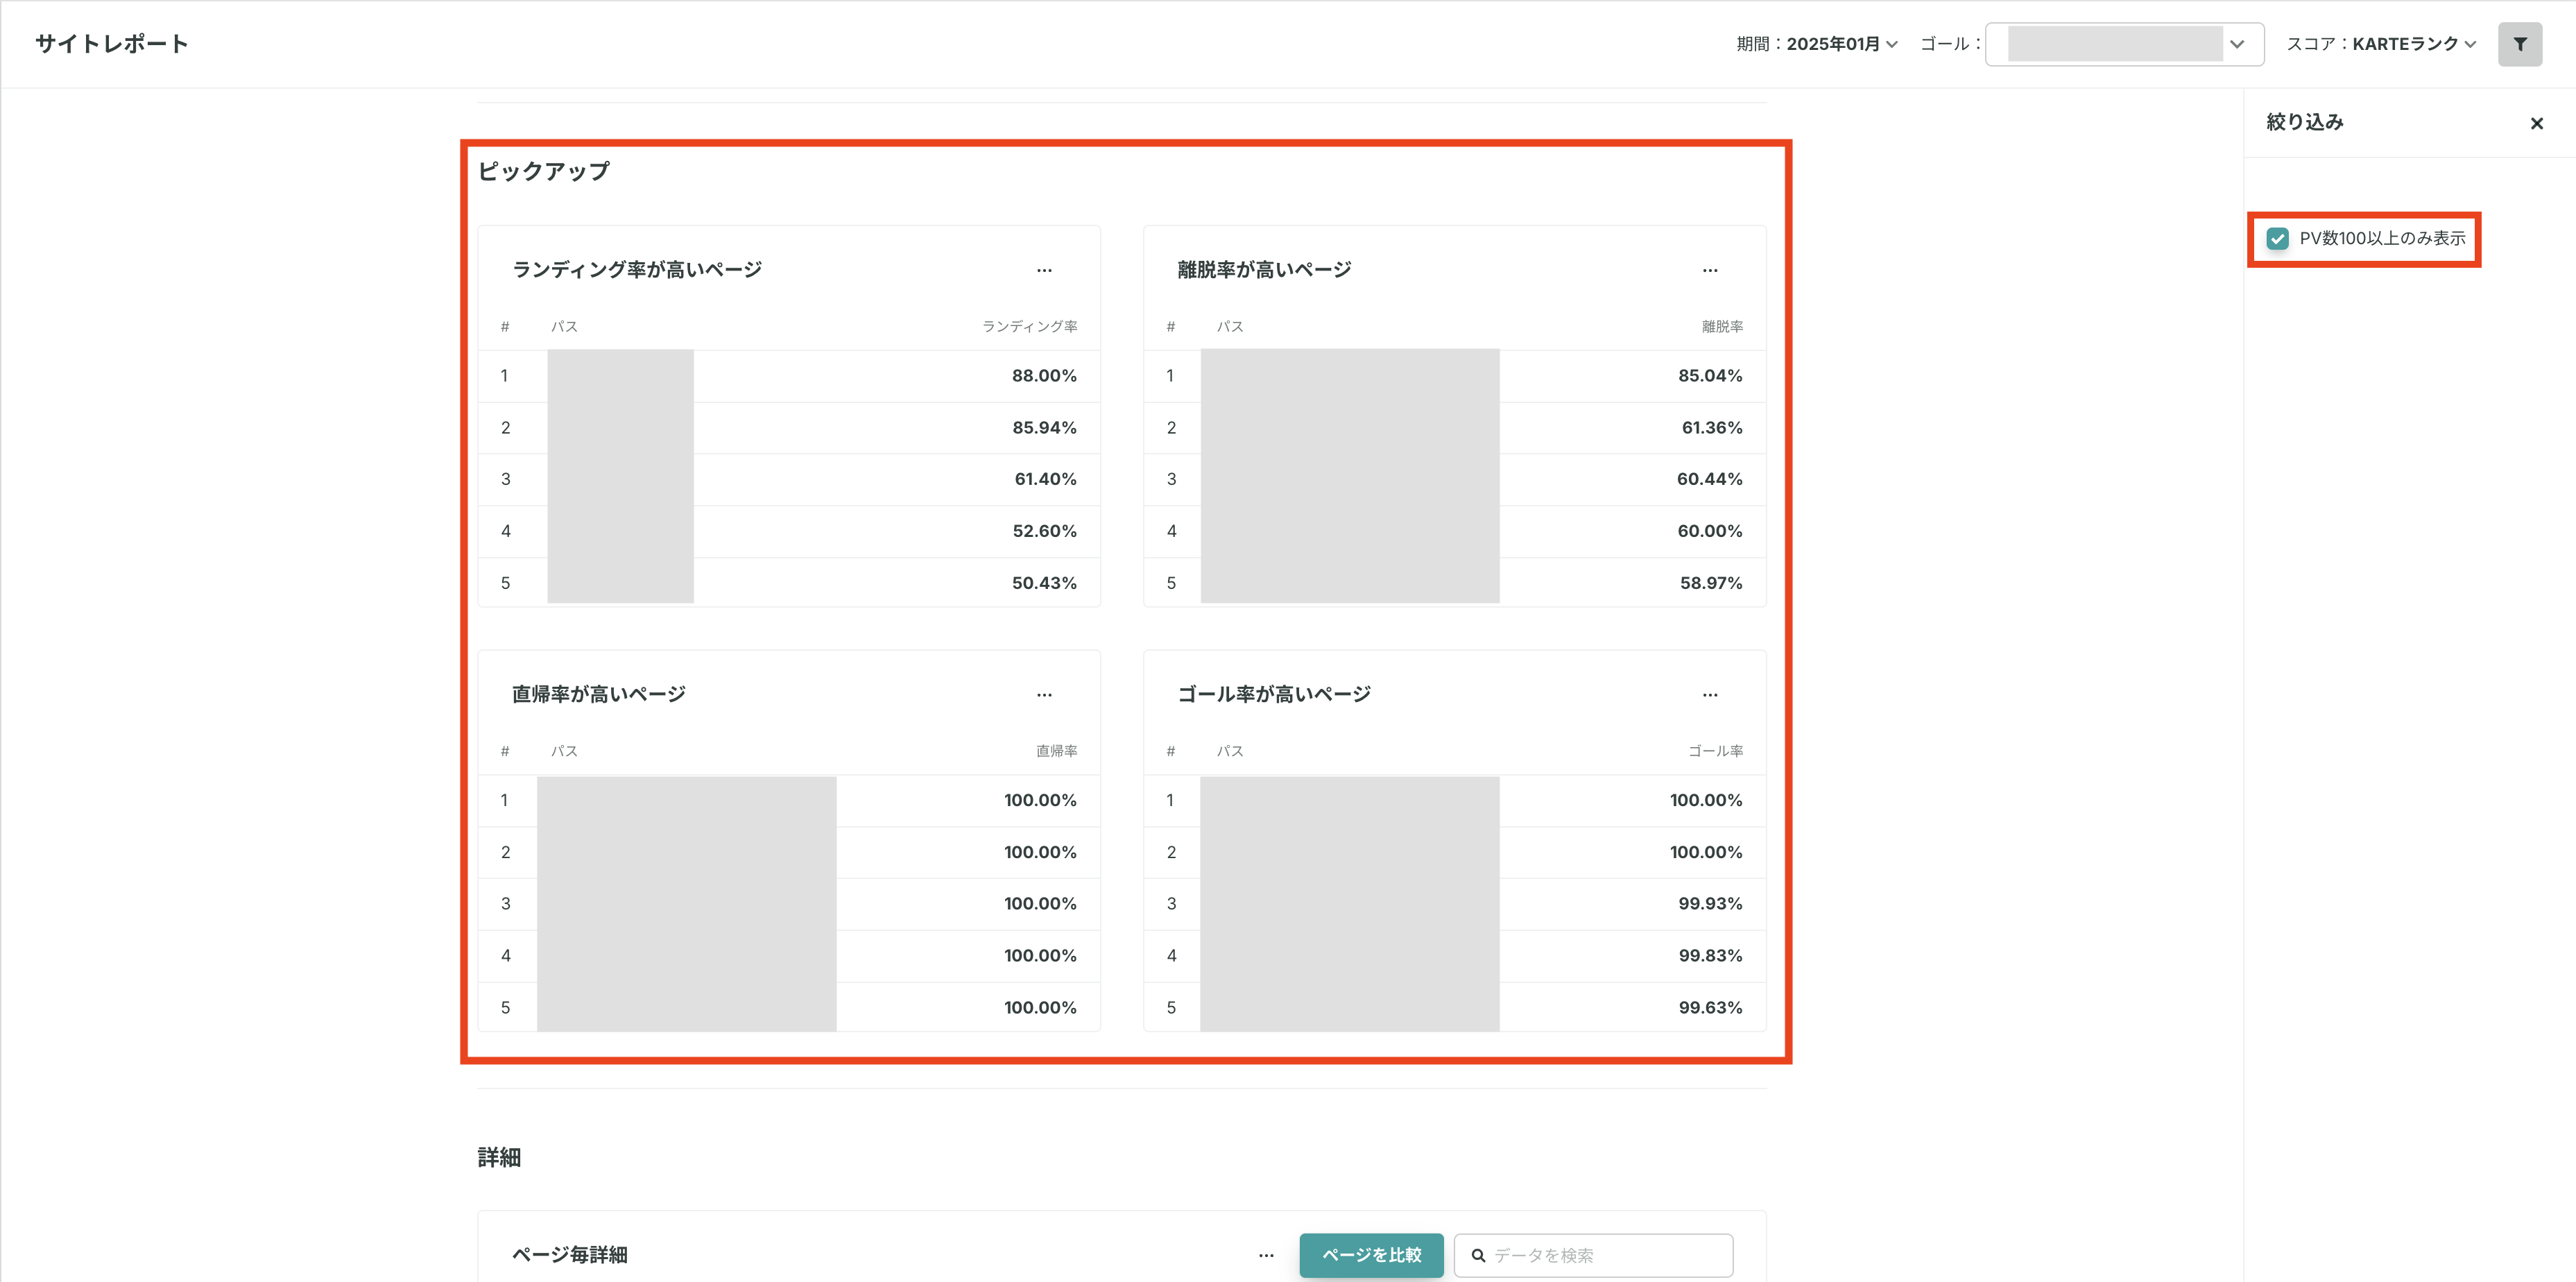The width and height of the screenshot is (2576, 1282).
Task: Click the search magnifier icon in データを検索
Action: coord(1478,1255)
